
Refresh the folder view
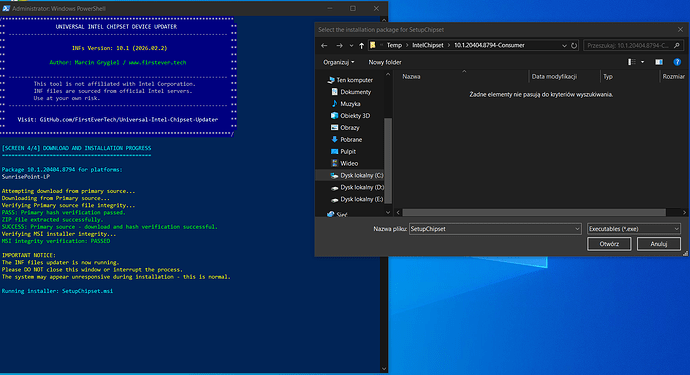[574, 45]
